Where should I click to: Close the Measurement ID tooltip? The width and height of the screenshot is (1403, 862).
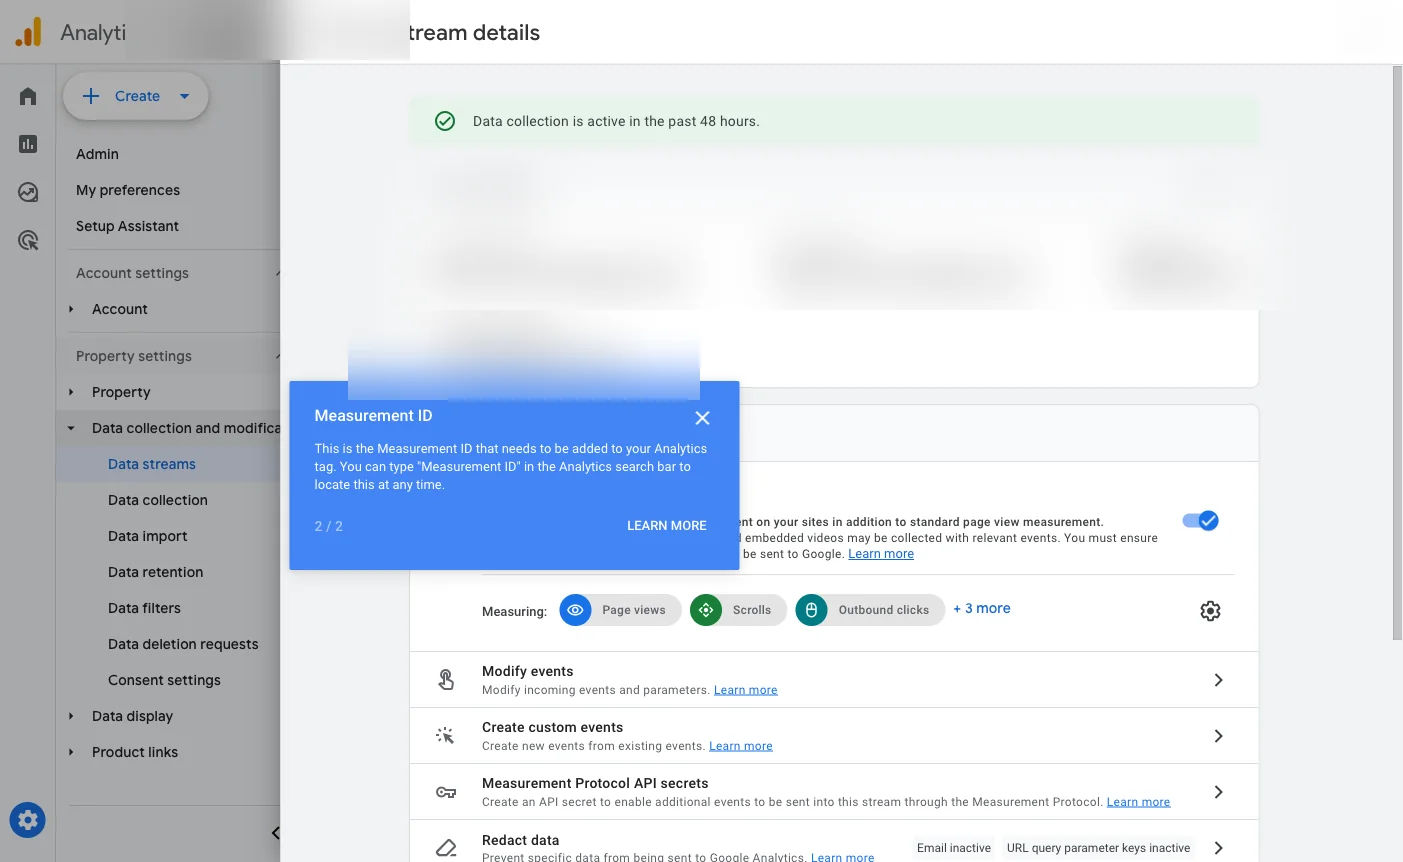point(702,418)
